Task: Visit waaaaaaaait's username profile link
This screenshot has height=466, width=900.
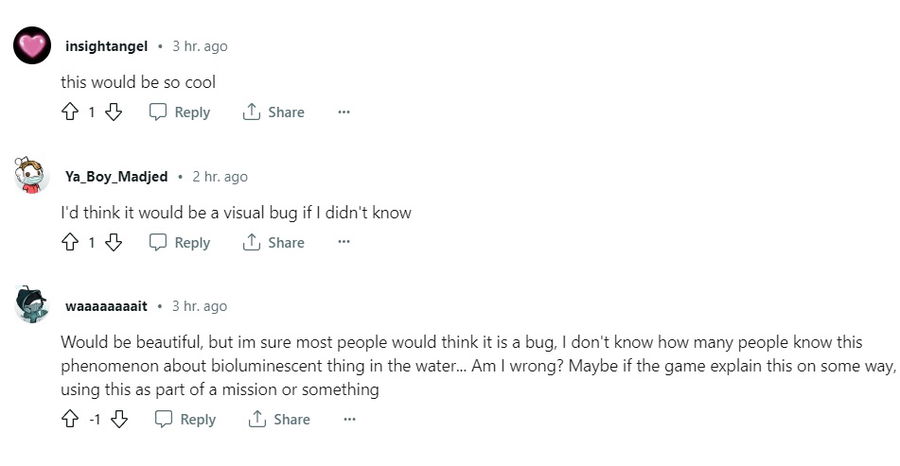Action: click(106, 306)
